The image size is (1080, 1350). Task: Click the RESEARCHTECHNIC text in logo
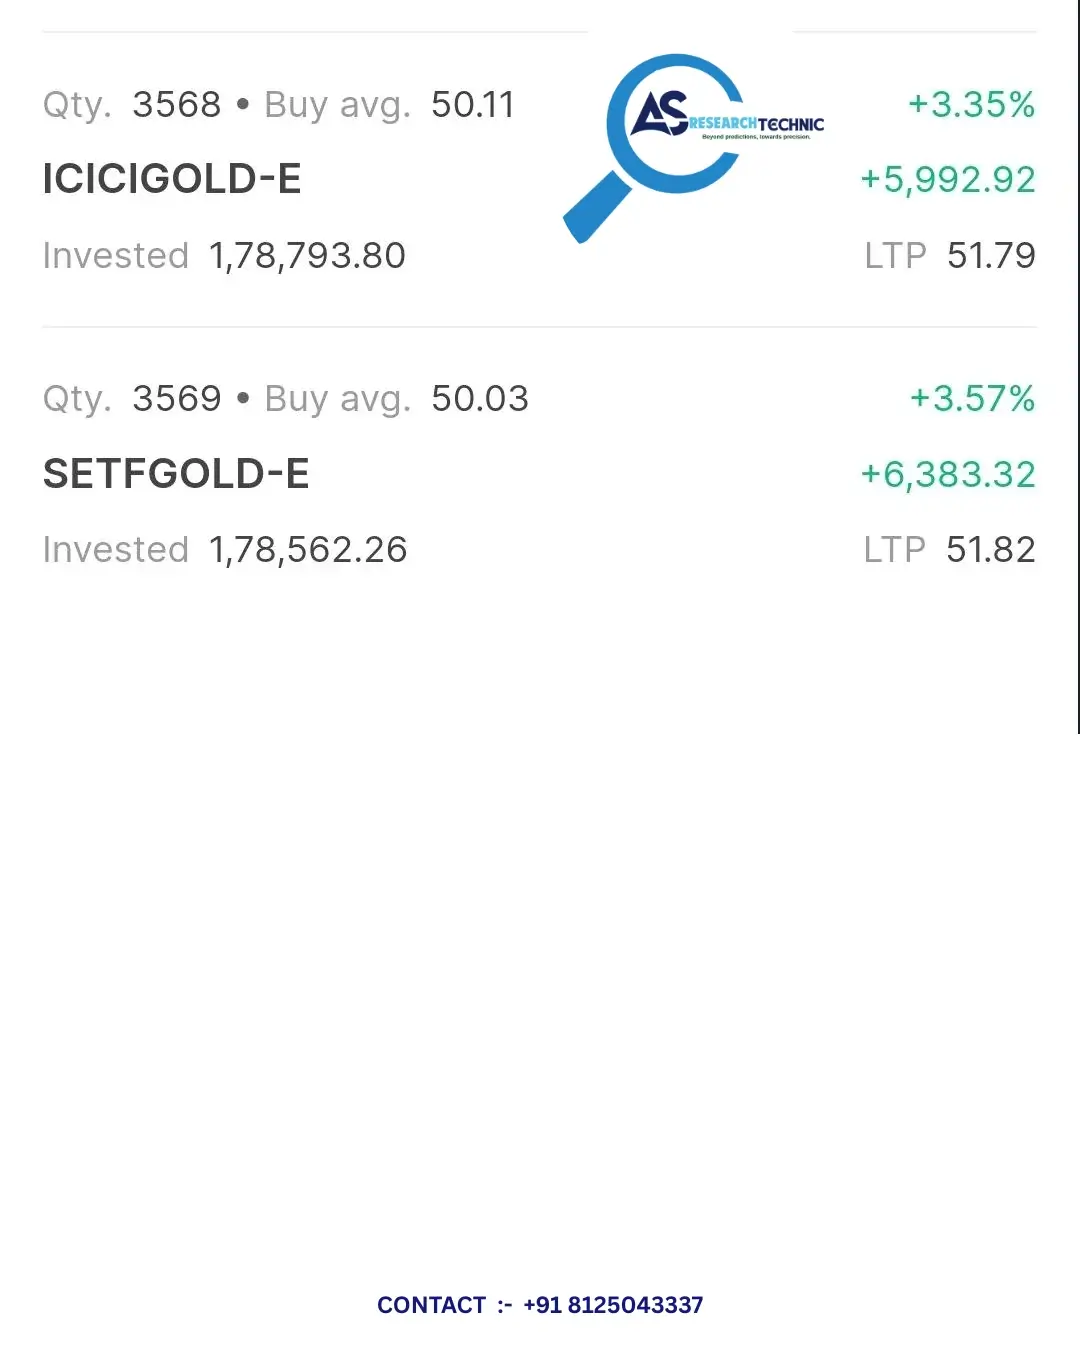point(757,124)
